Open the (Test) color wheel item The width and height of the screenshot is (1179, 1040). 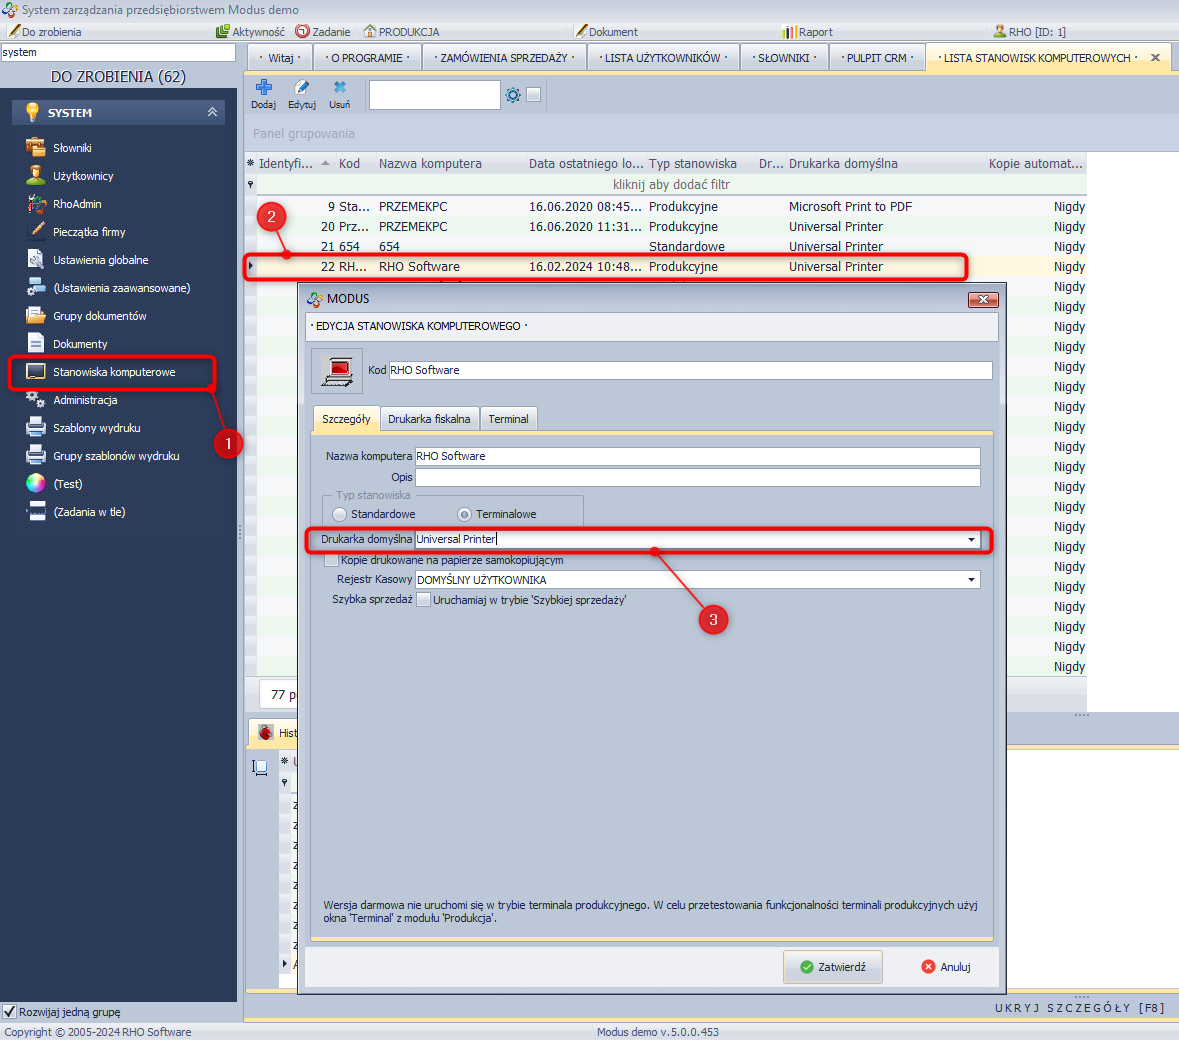coord(67,484)
